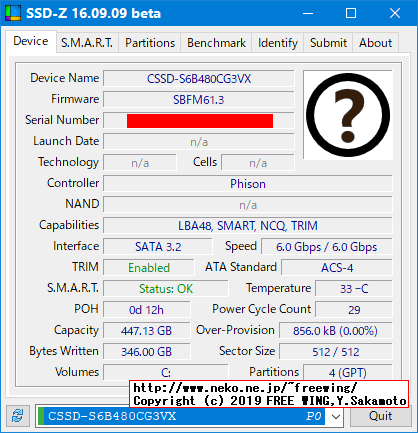Click the Quit button

click(x=380, y=416)
